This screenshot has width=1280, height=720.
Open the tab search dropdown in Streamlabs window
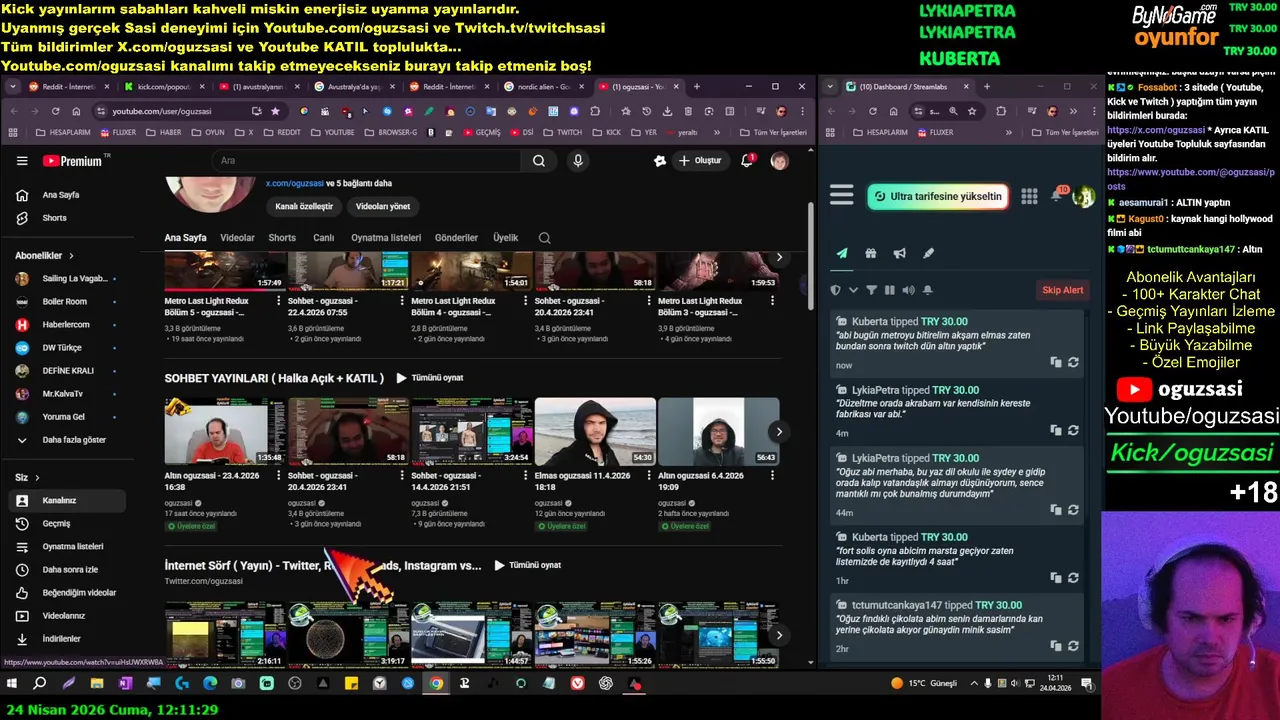click(830, 87)
